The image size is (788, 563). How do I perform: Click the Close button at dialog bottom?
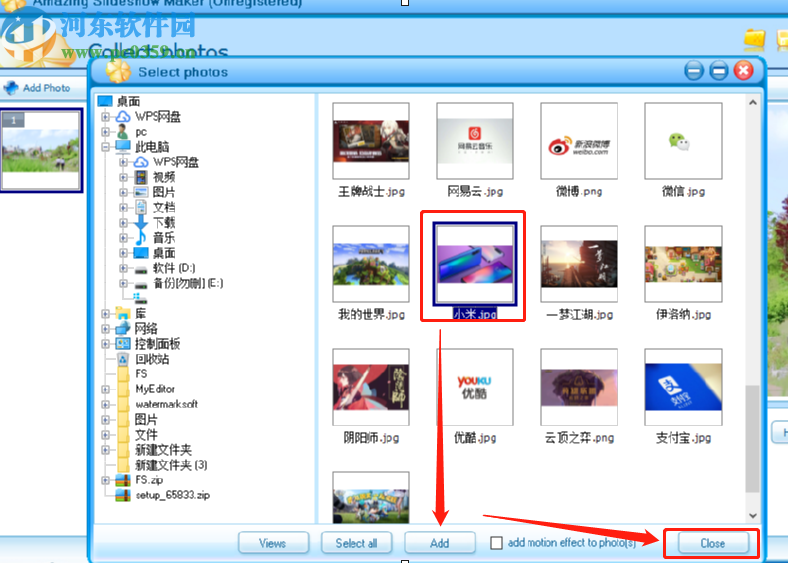(713, 543)
